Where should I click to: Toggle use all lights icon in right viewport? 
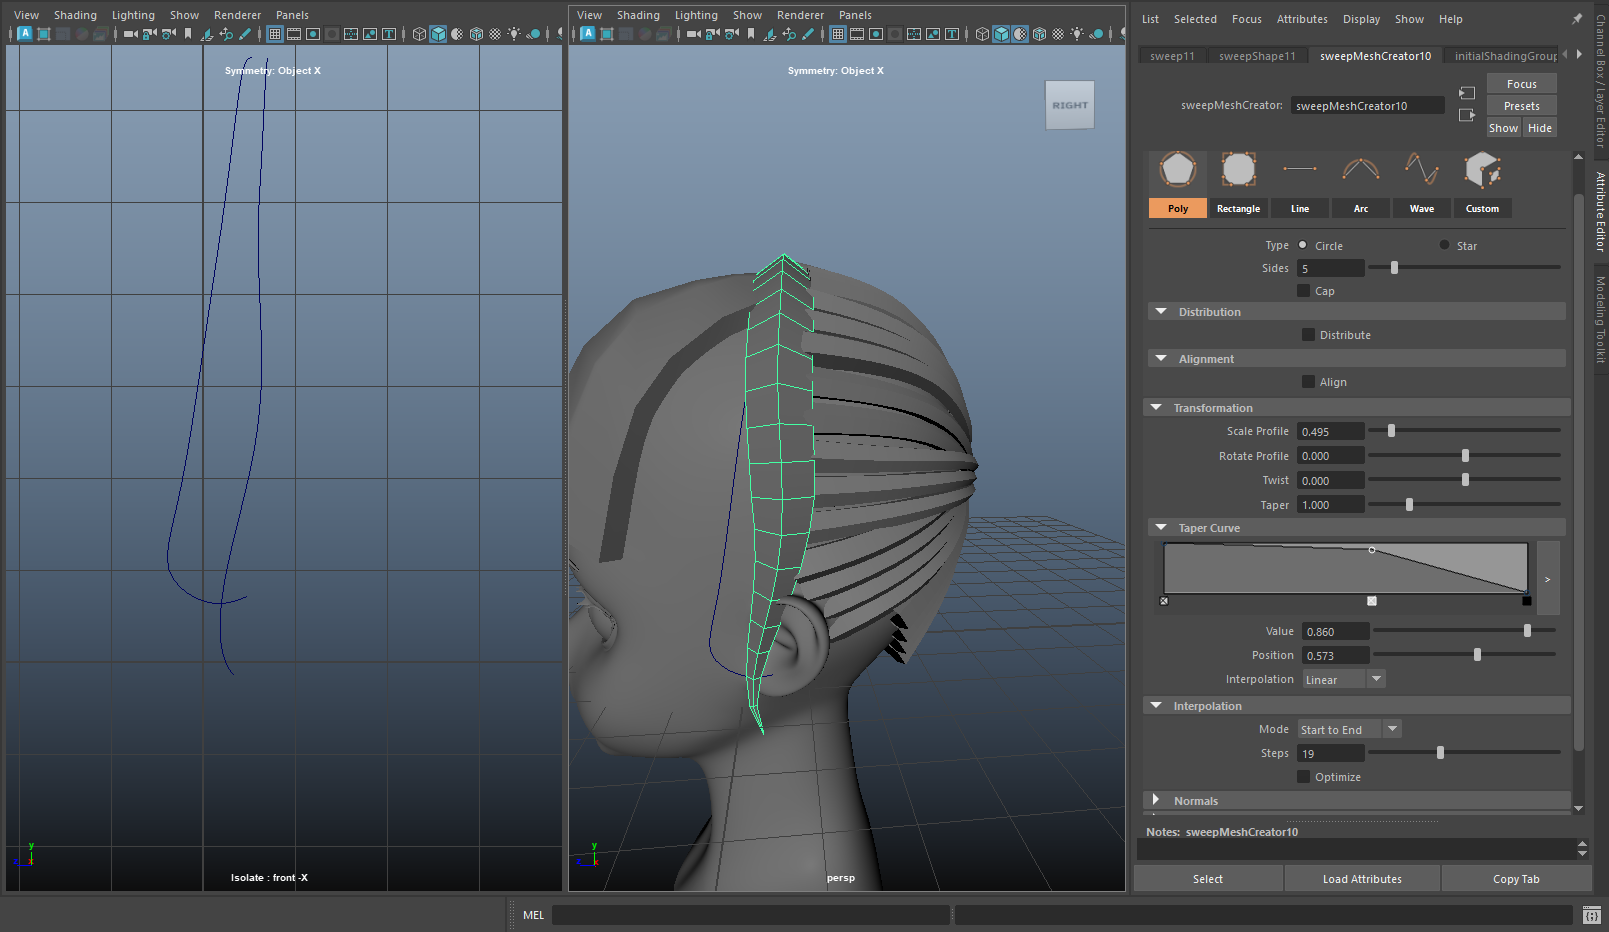pyautogui.click(x=1077, y=34)
